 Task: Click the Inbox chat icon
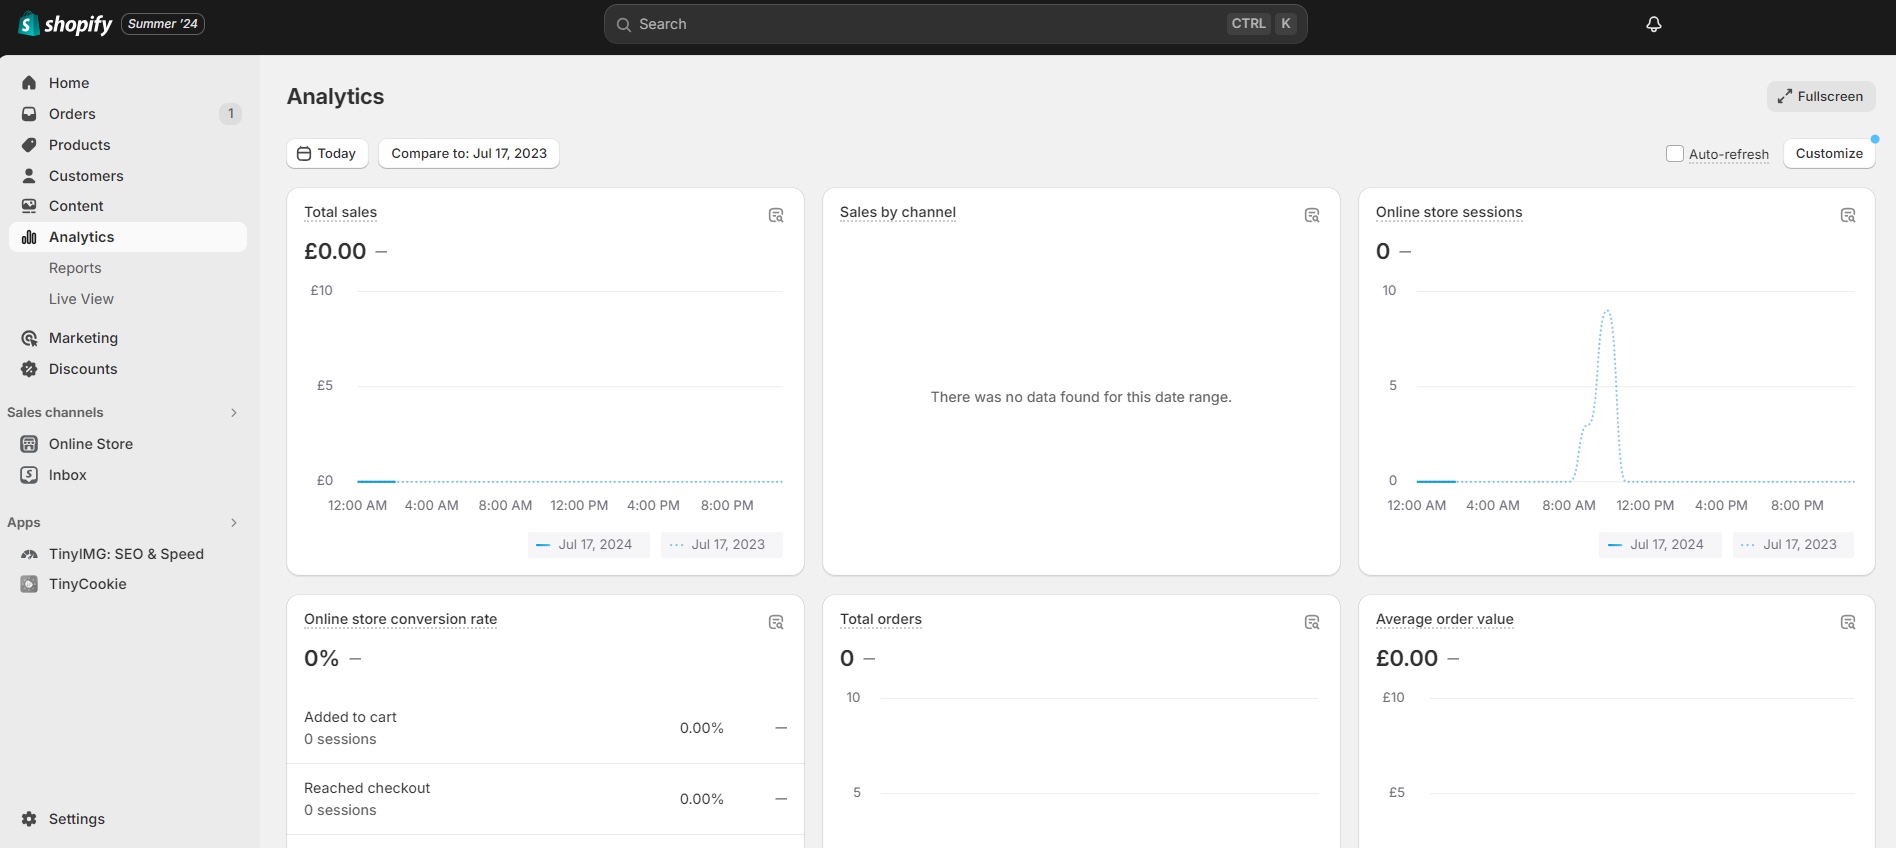click(x=29, y=475)
